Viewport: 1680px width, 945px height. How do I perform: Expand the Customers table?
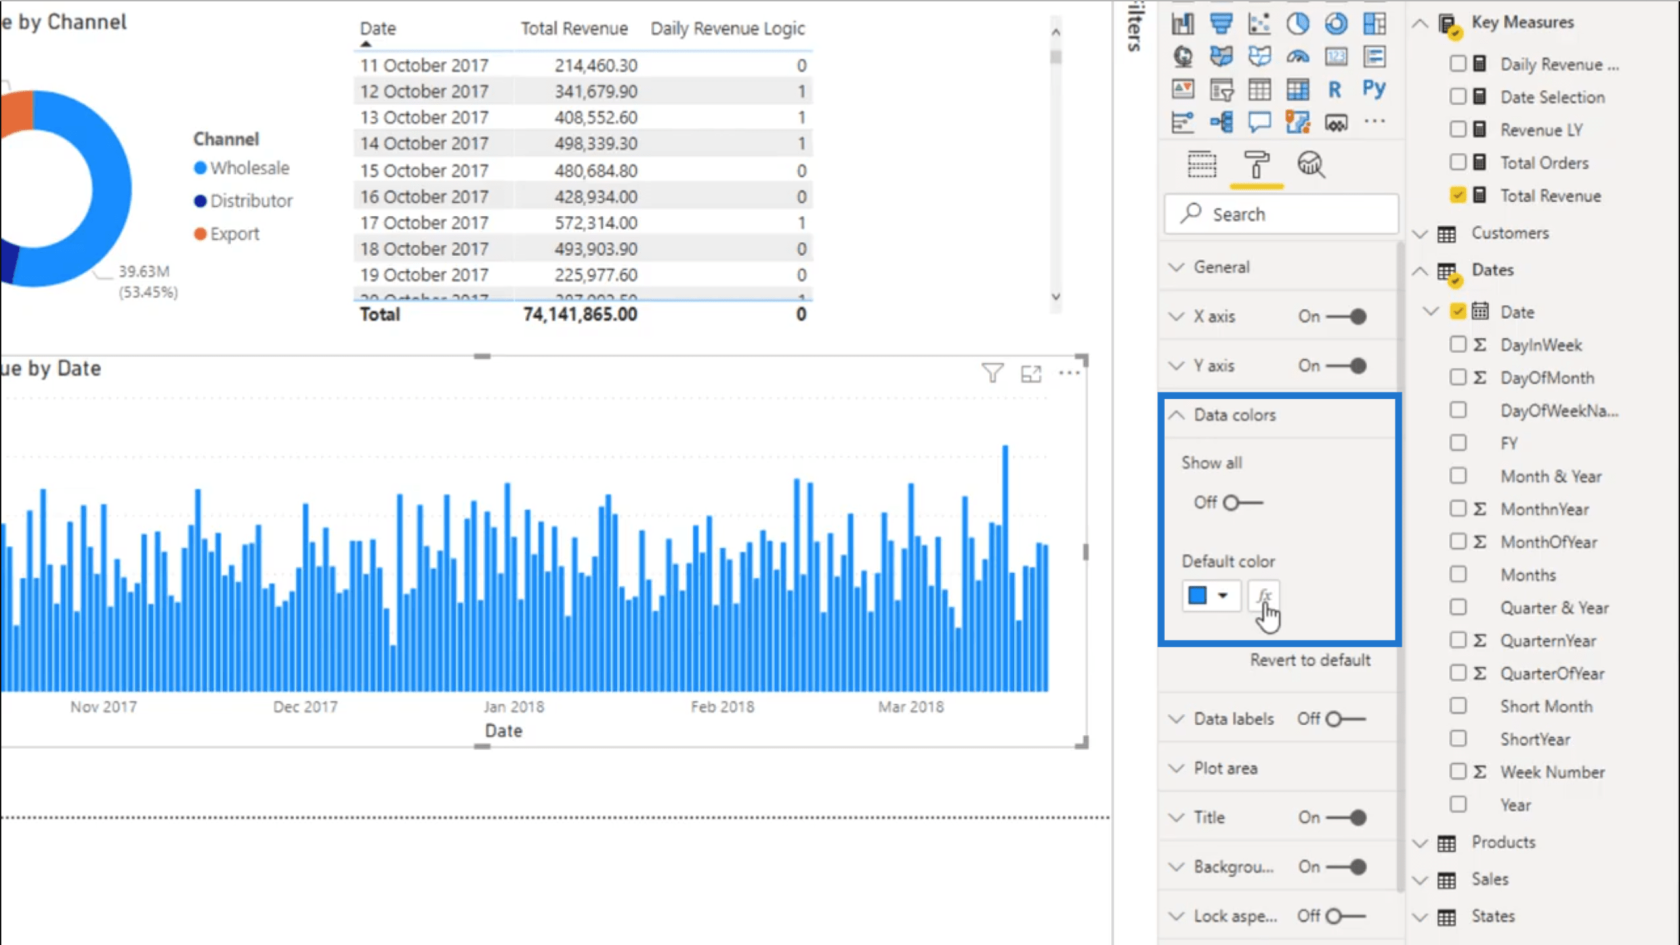click(1420, 233)
